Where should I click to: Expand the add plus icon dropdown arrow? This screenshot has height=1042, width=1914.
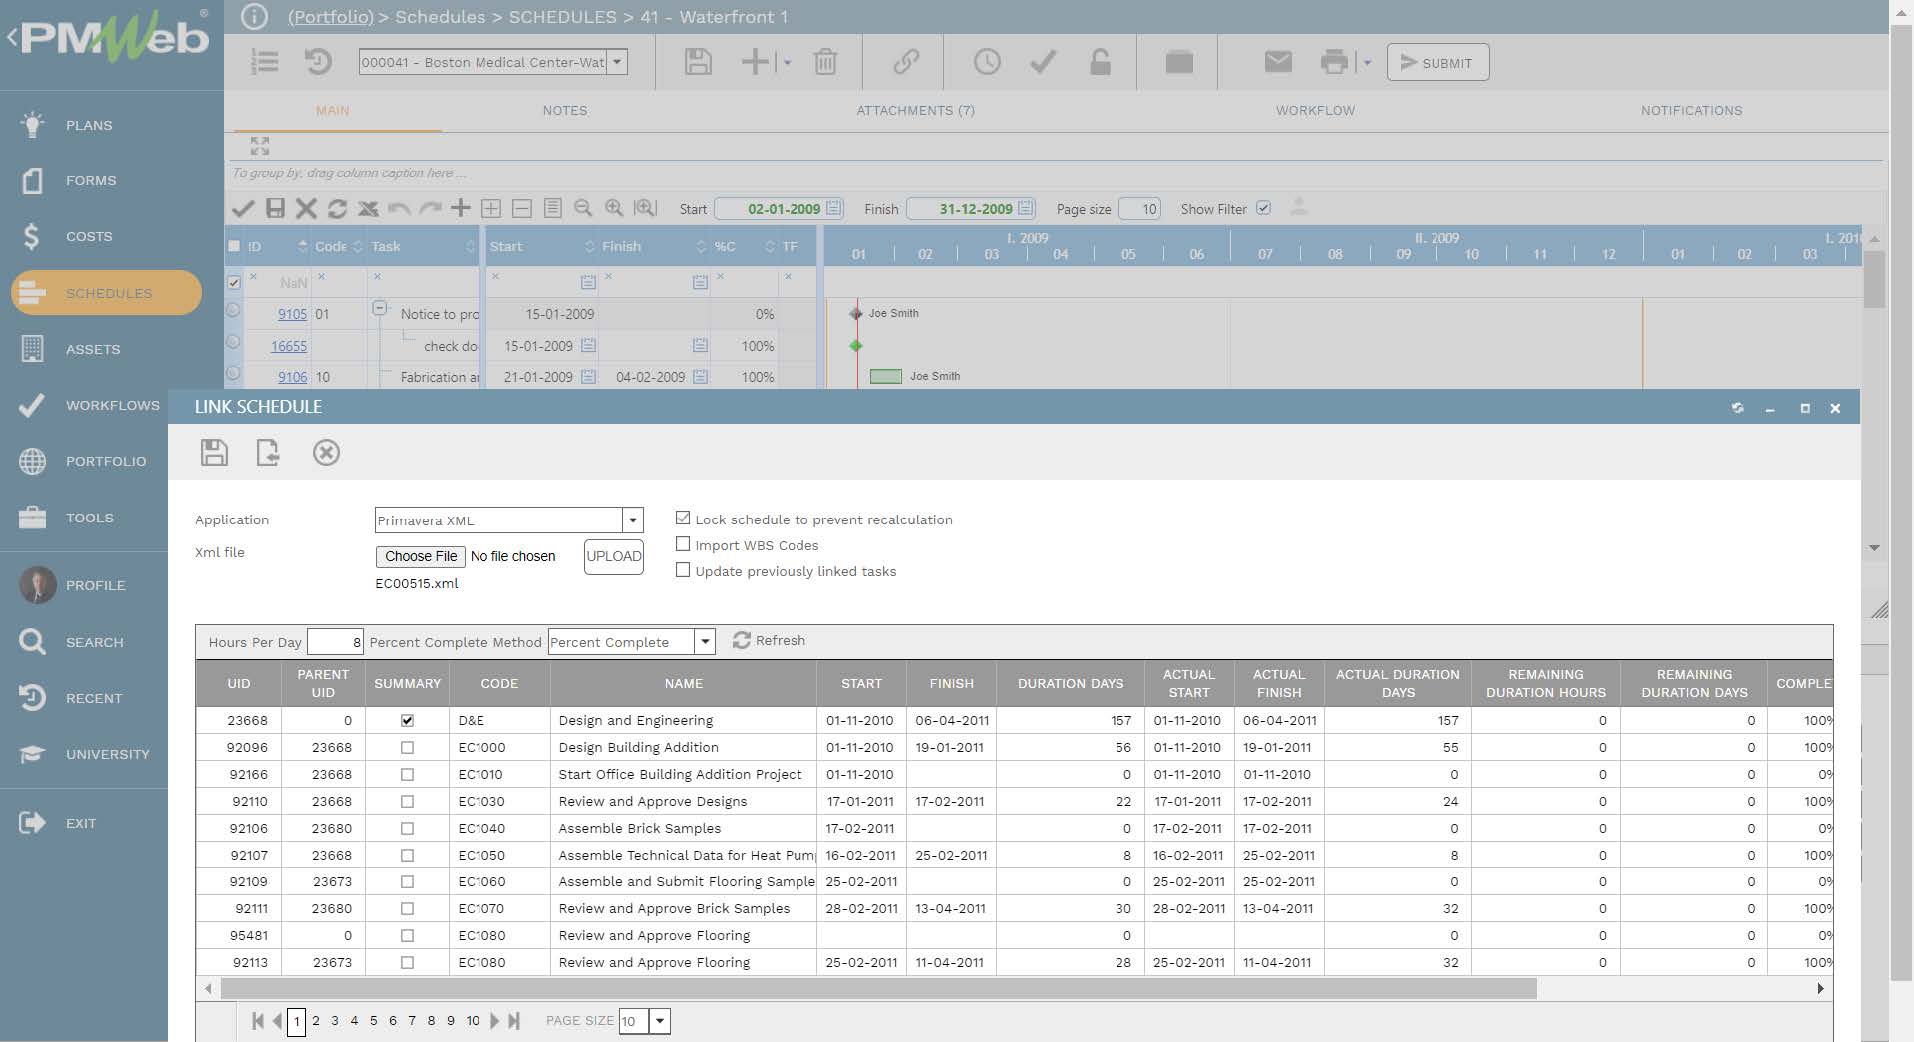coord(787,63)
